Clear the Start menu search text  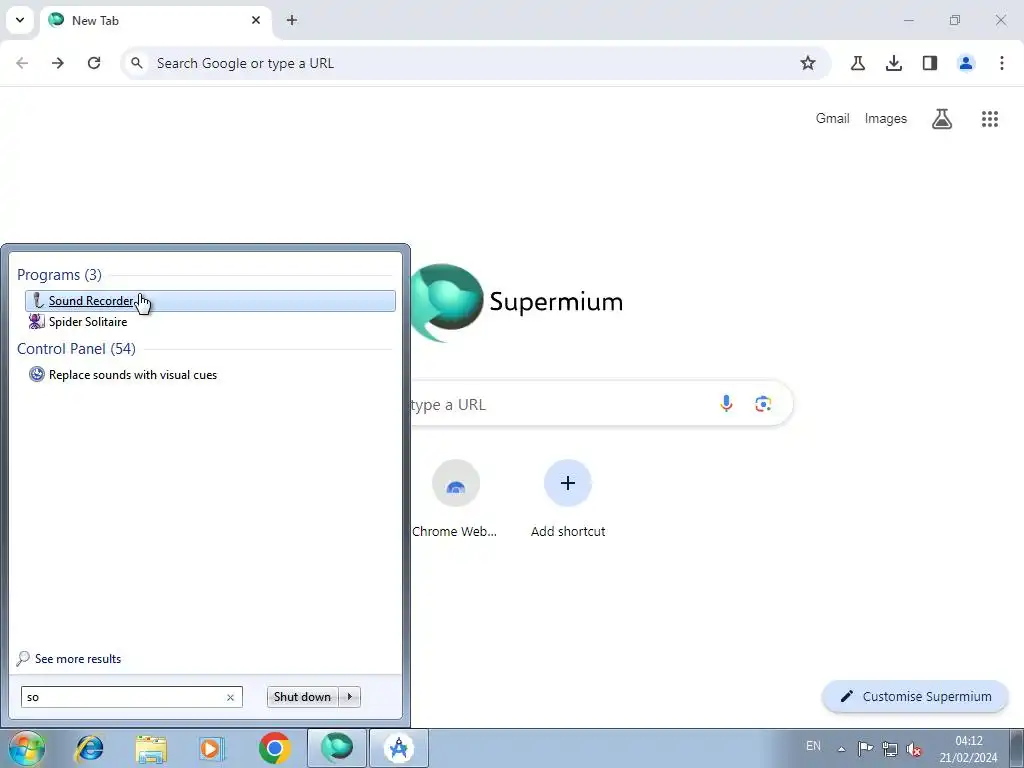tap(231, 697)
